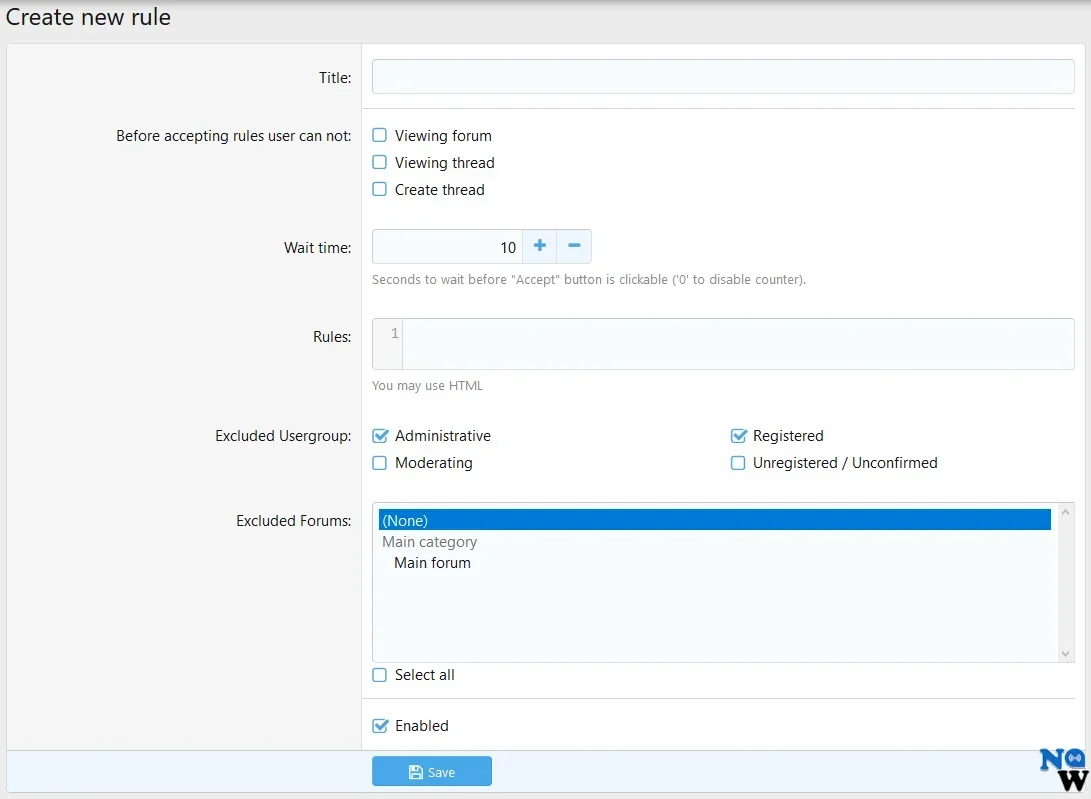Screen dimensions: 1091x799
Task: Toggle the Select all checkbox
Action: pyautogui.click(x=380, y=675)
